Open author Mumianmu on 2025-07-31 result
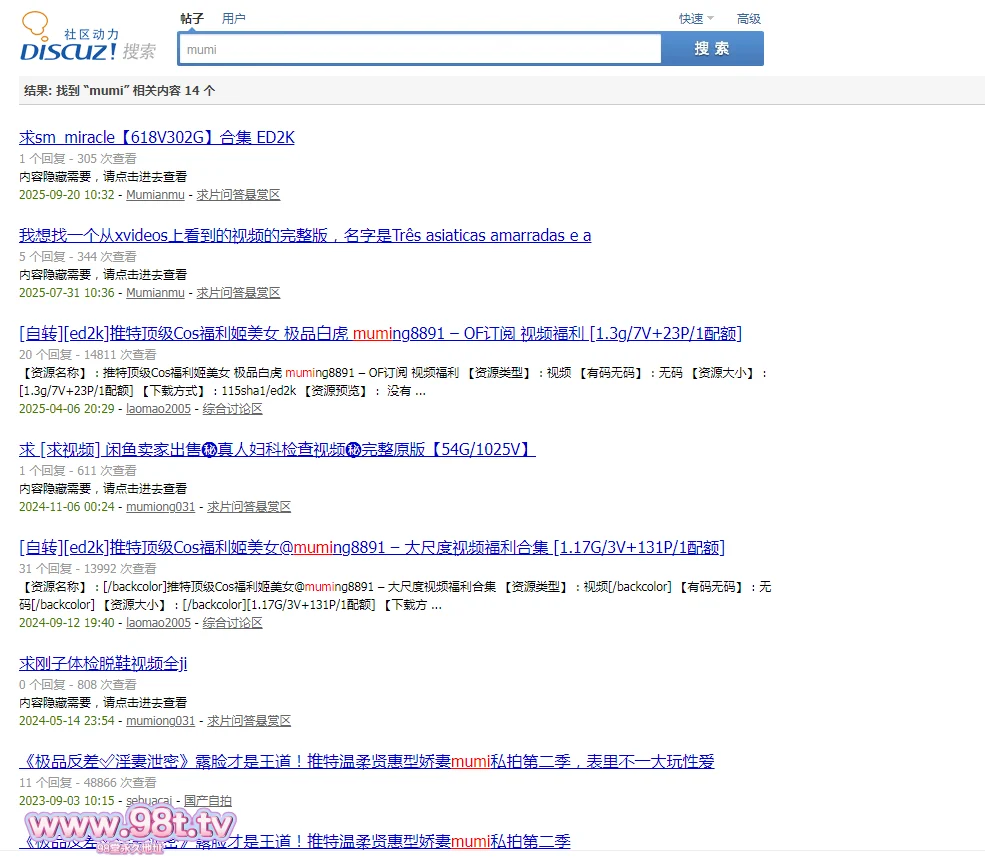985x863 pixels. [x=155, y=293]
